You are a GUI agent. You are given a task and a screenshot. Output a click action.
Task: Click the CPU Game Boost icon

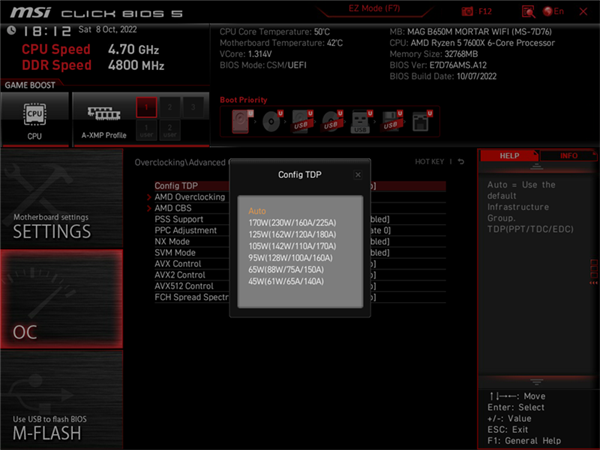point(35,115)
